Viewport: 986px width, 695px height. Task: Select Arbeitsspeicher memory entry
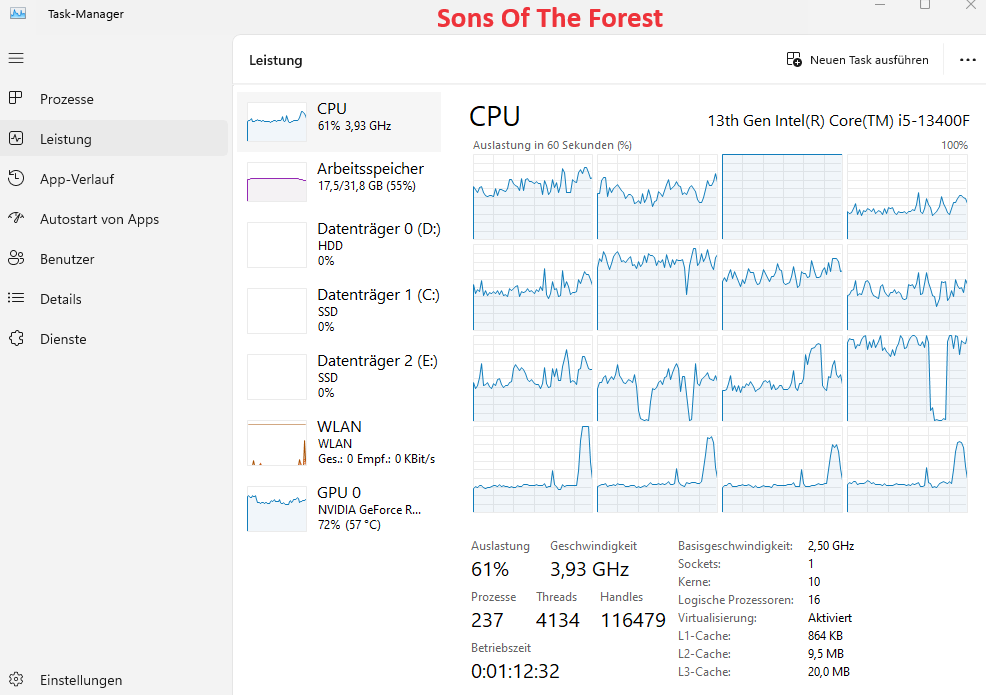click(x=339, y=182)
